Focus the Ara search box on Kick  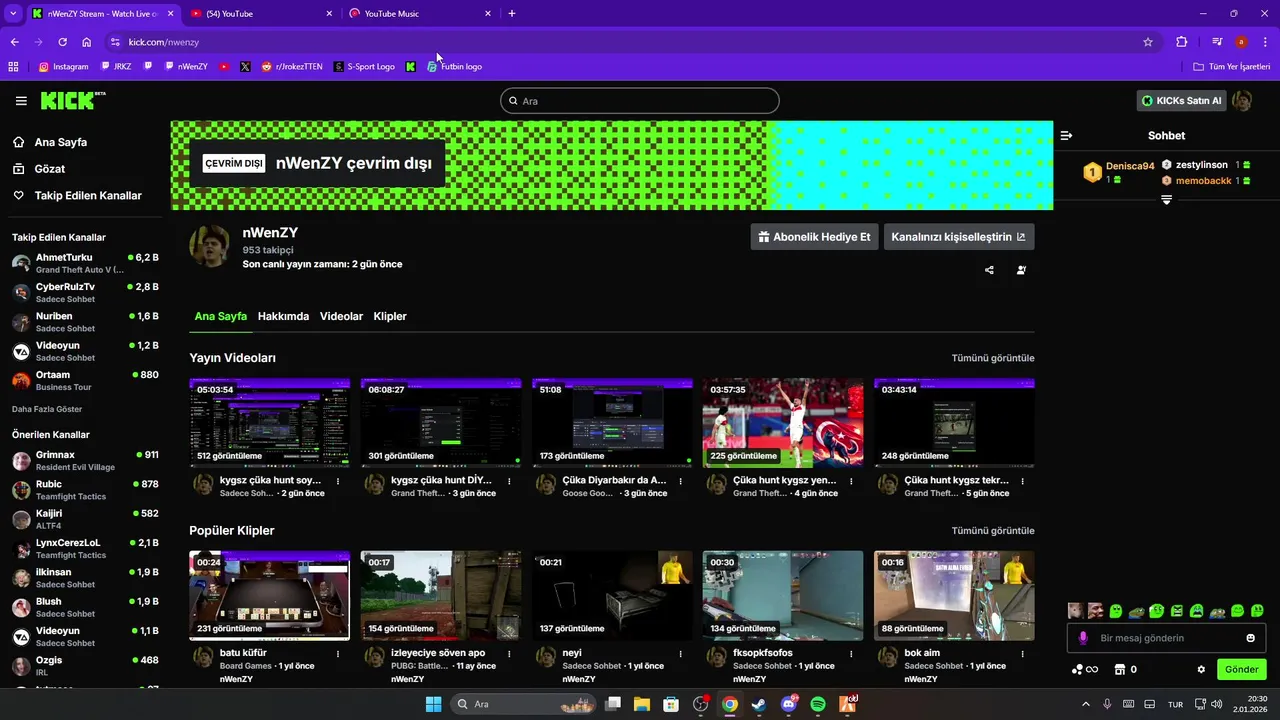640,101
